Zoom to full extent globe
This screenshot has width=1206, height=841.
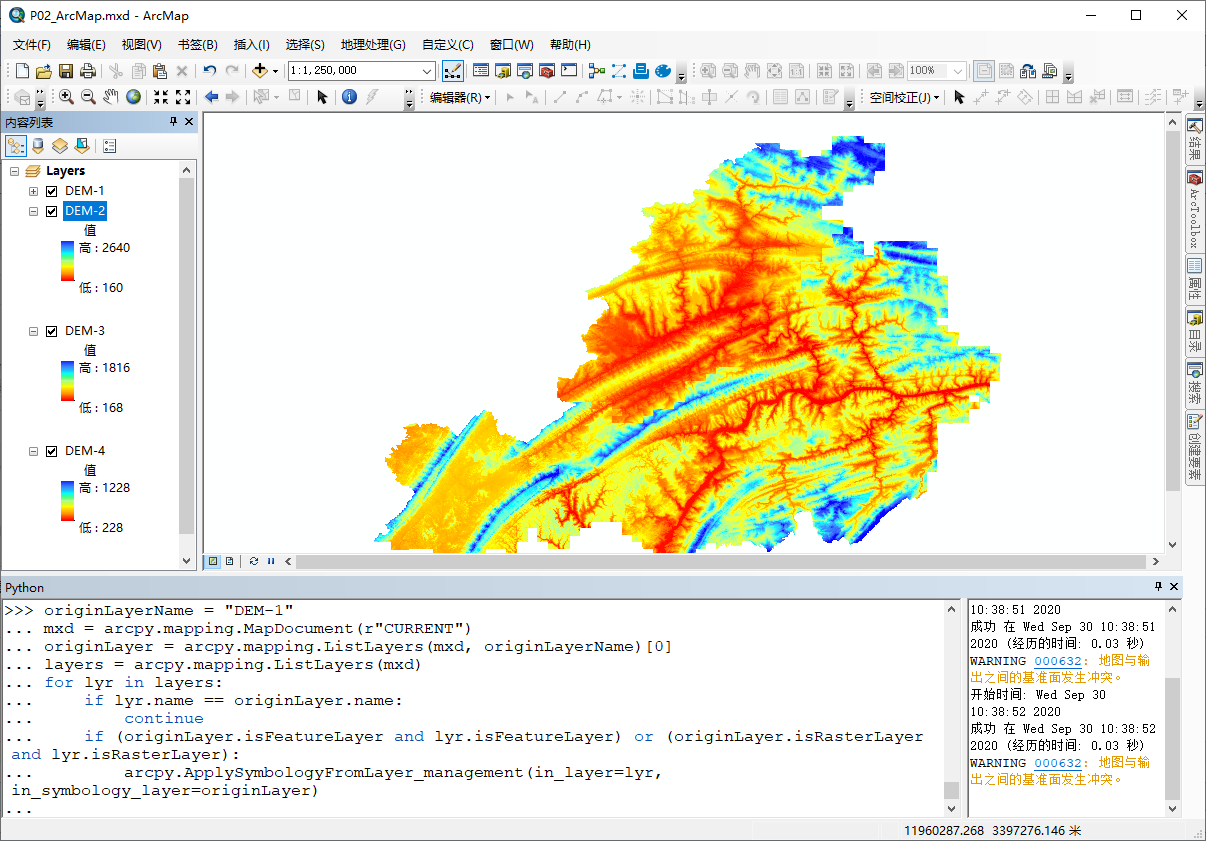pyautogui.click(x=133, y=97)
